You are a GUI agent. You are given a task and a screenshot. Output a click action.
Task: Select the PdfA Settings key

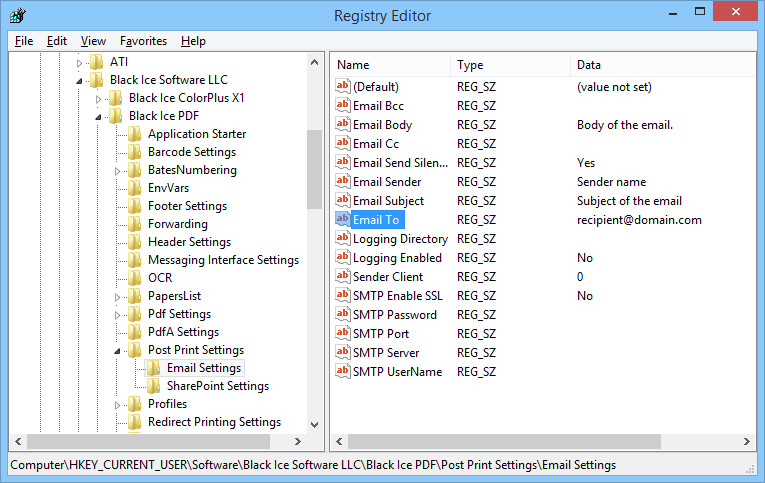click(183, 332)
